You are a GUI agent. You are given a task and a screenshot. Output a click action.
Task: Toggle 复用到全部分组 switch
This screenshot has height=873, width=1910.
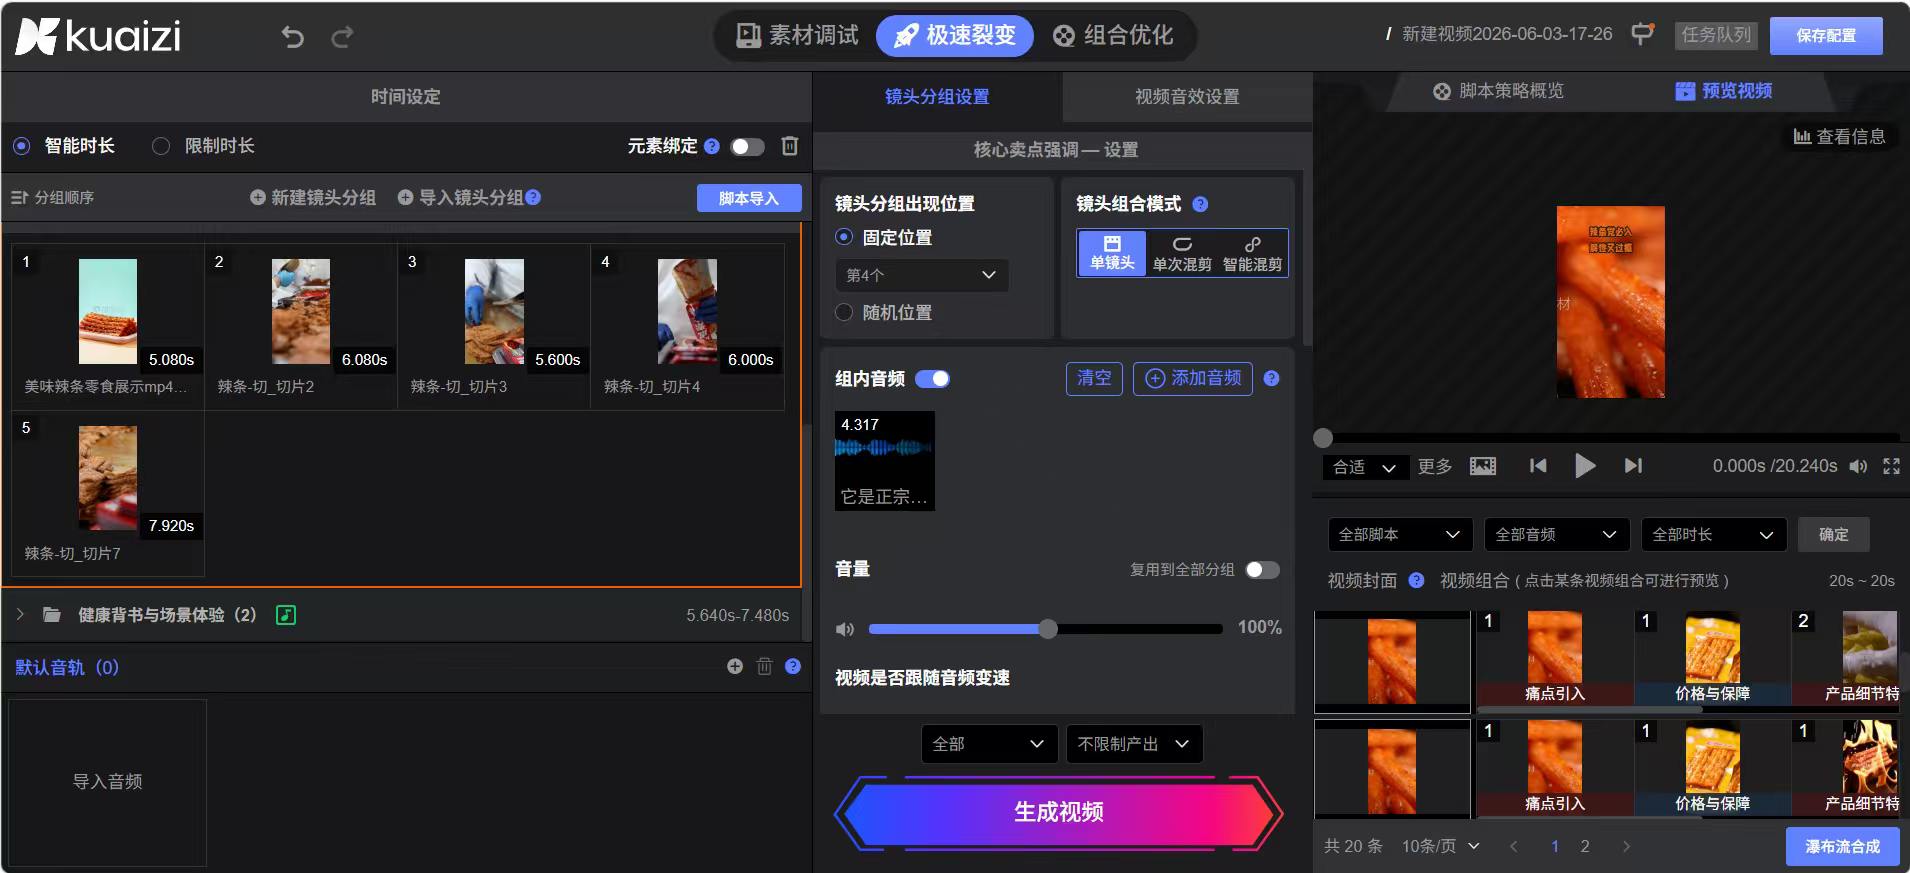click(x=1262, y=569)
